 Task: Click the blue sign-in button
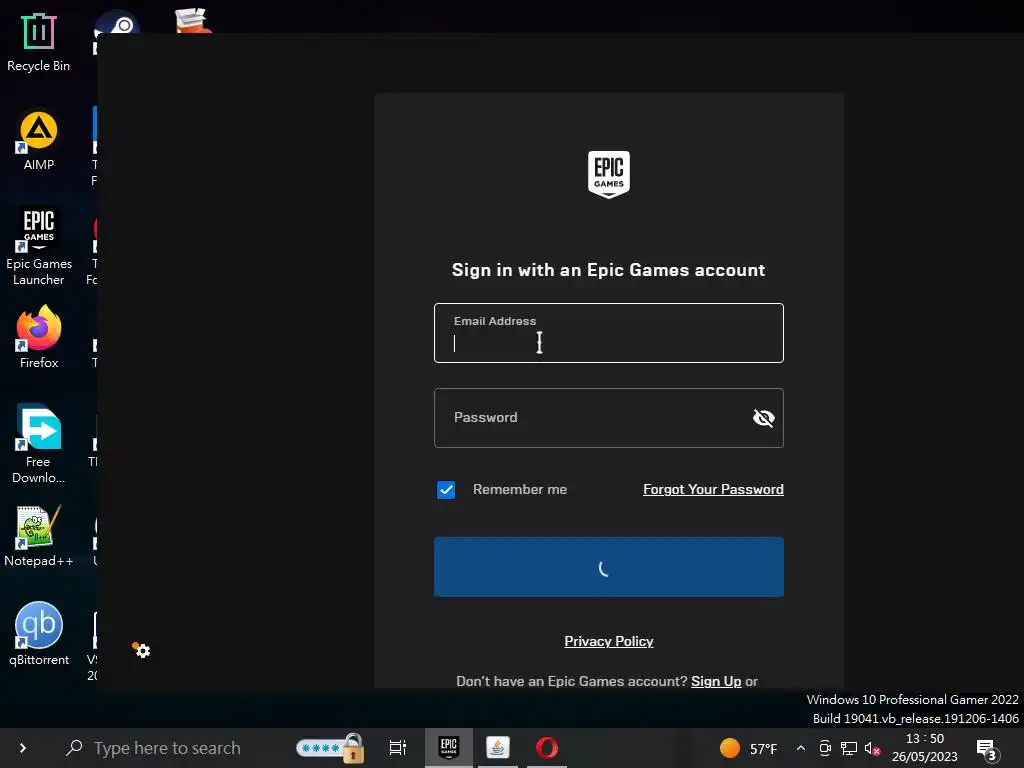tap(609, 567)
